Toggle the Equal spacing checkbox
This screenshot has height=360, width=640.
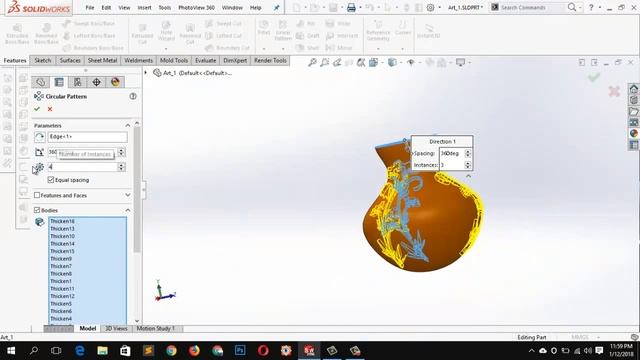point(51,180)
